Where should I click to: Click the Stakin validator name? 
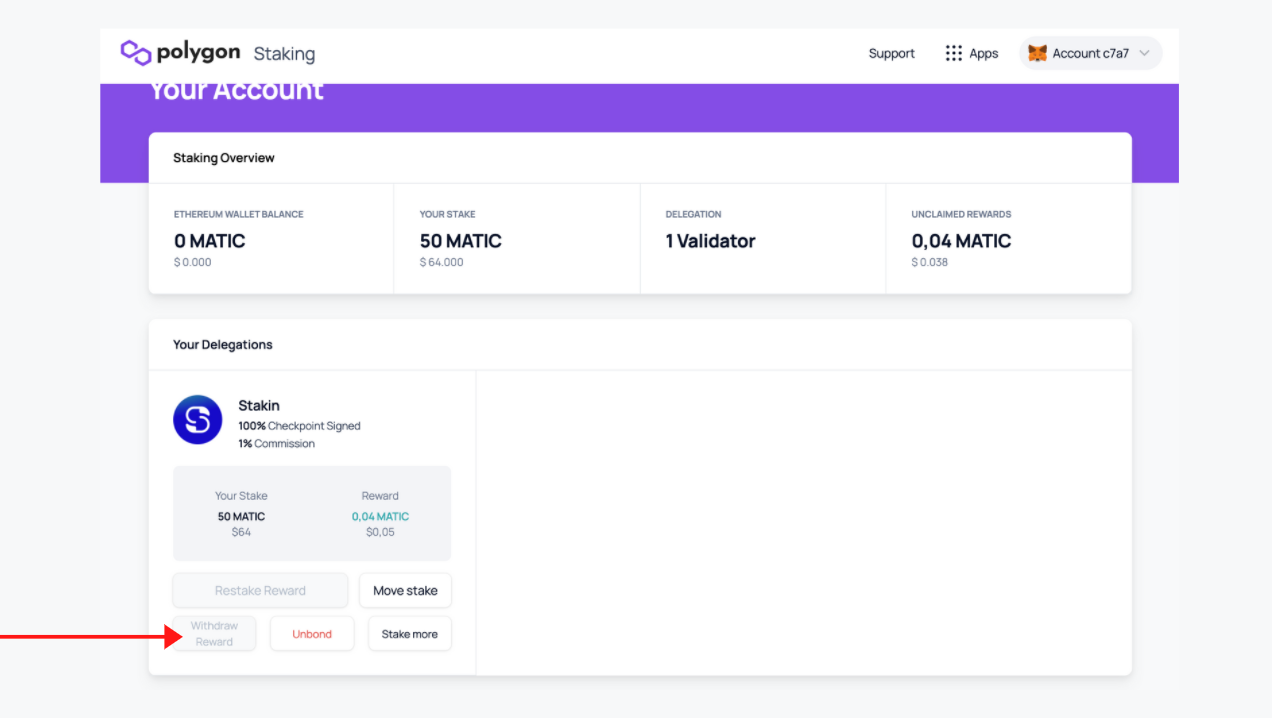pyautogui.click(x=259, y=405)
